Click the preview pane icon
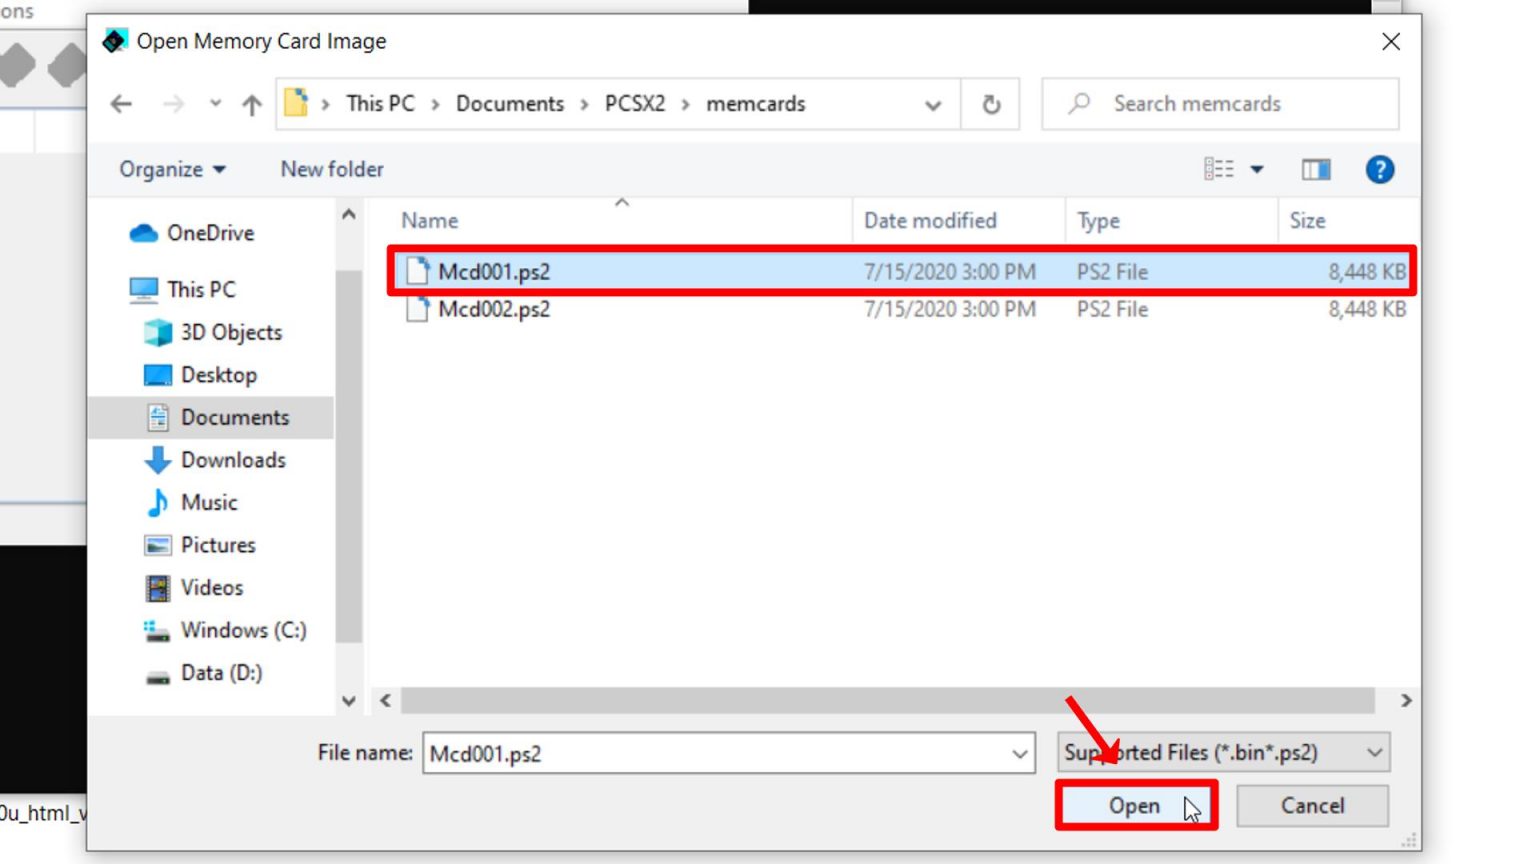 (1316, 169)
